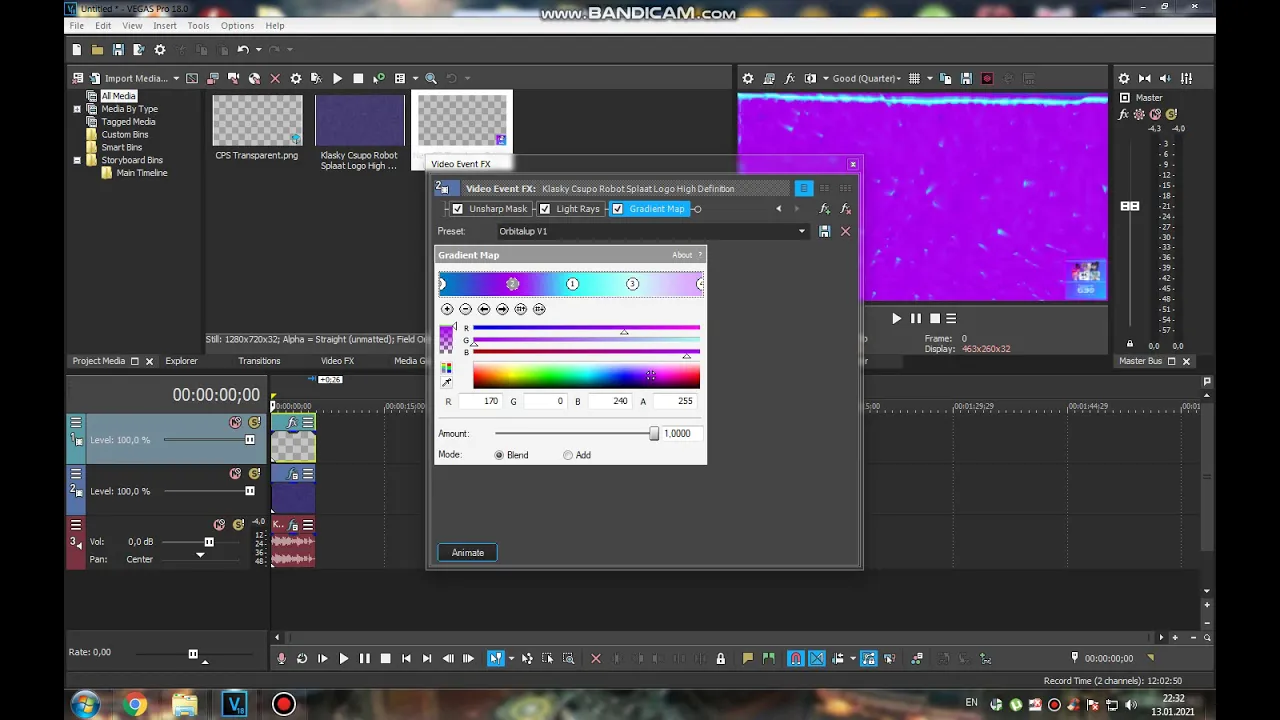The image size is (1280, 720).
Task: Open more options menu on track 1 header
Action: (76, 423)
